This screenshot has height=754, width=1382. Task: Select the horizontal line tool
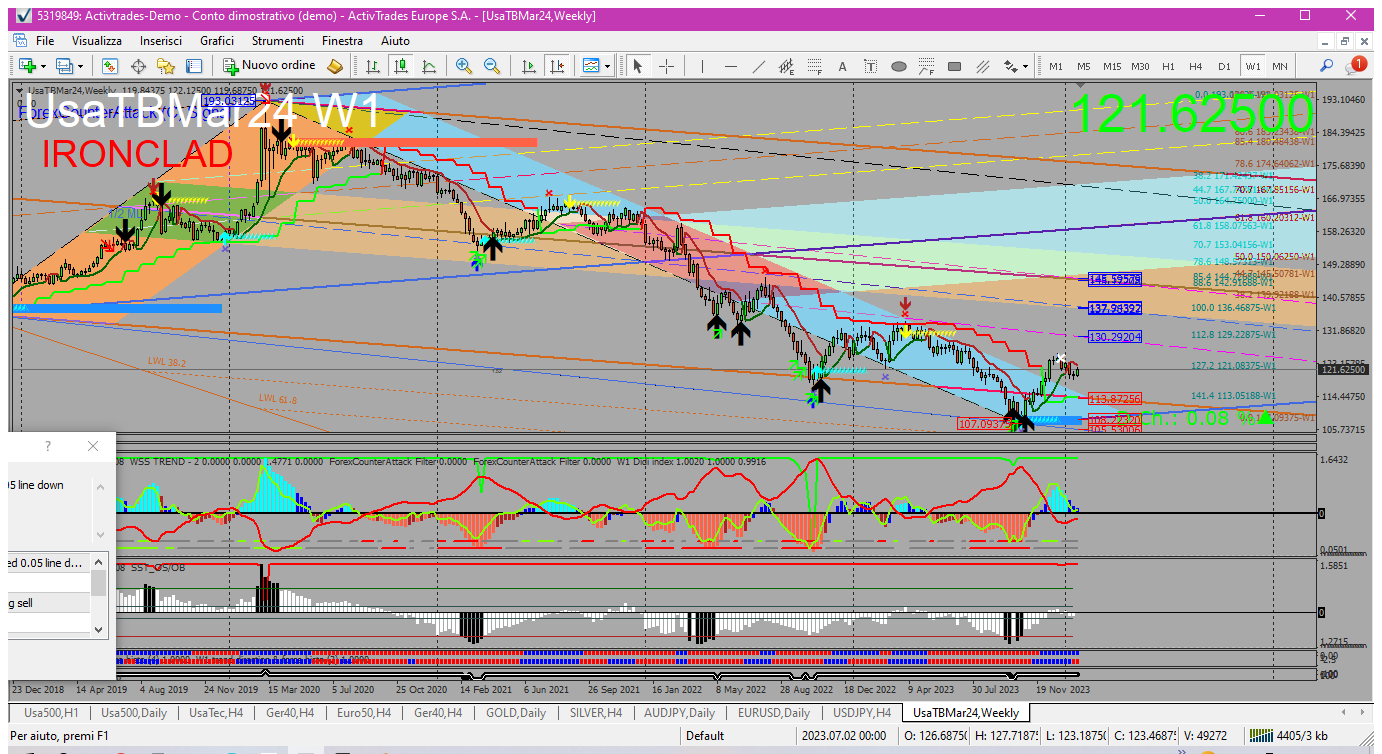pos(731,66)
